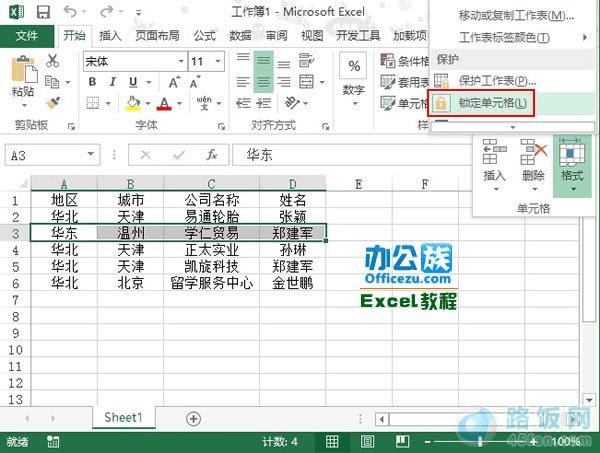Screen dimensions: 600x453
Task: Toggle center horizontal alignment
Action: click(x=263, y=82)
